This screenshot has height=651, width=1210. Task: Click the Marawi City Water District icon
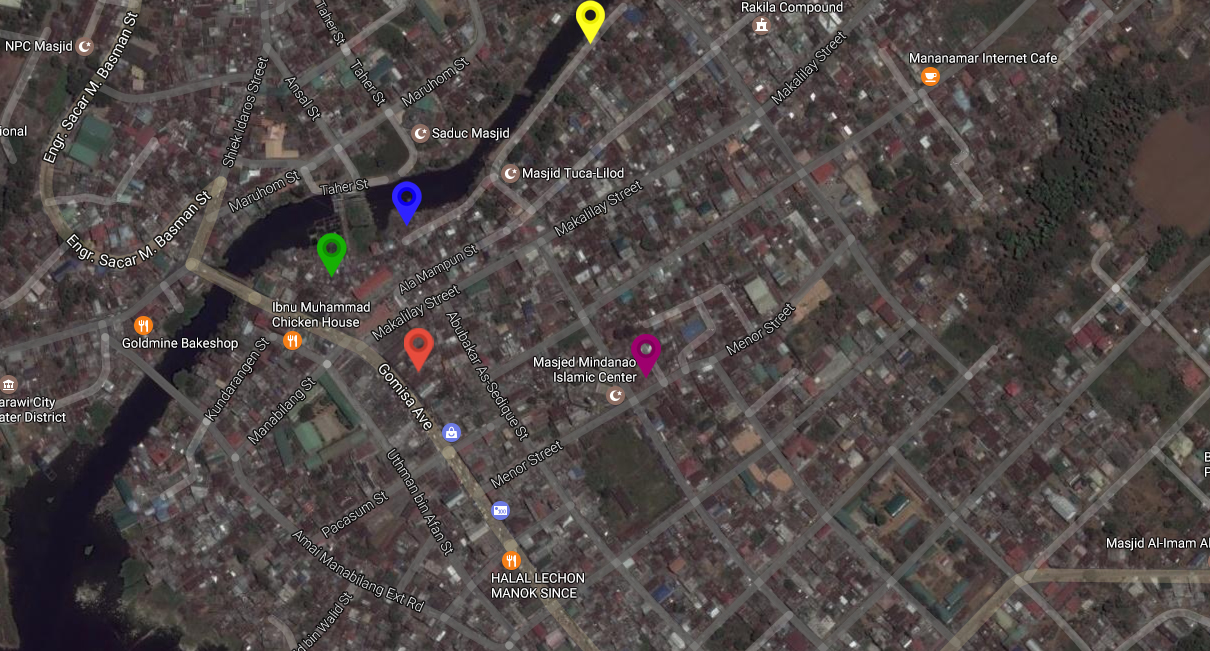click(9, 385)
